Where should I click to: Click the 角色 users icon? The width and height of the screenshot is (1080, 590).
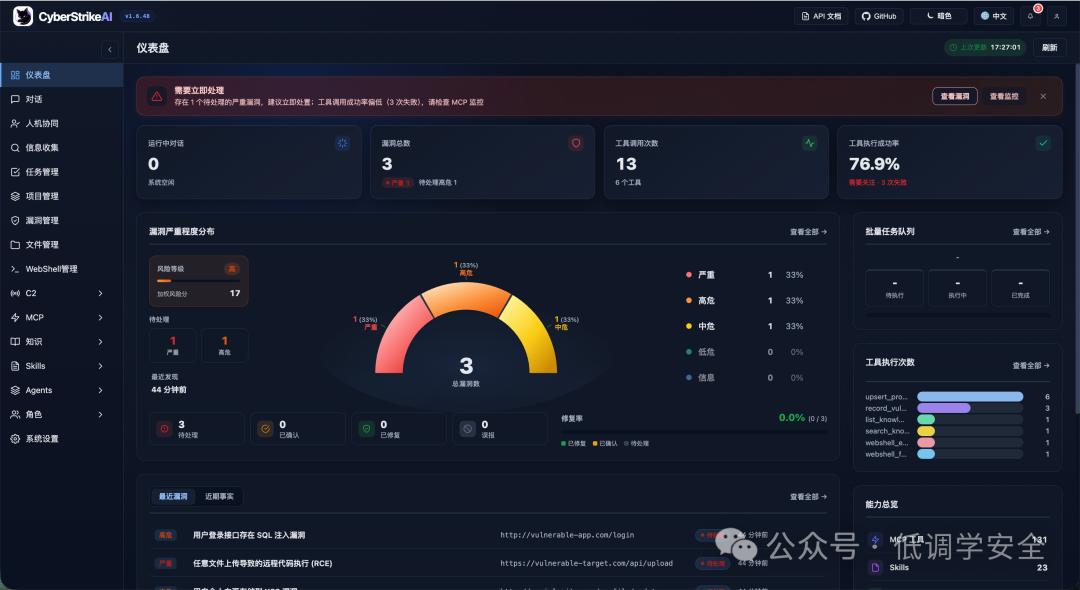click(15, 414)
